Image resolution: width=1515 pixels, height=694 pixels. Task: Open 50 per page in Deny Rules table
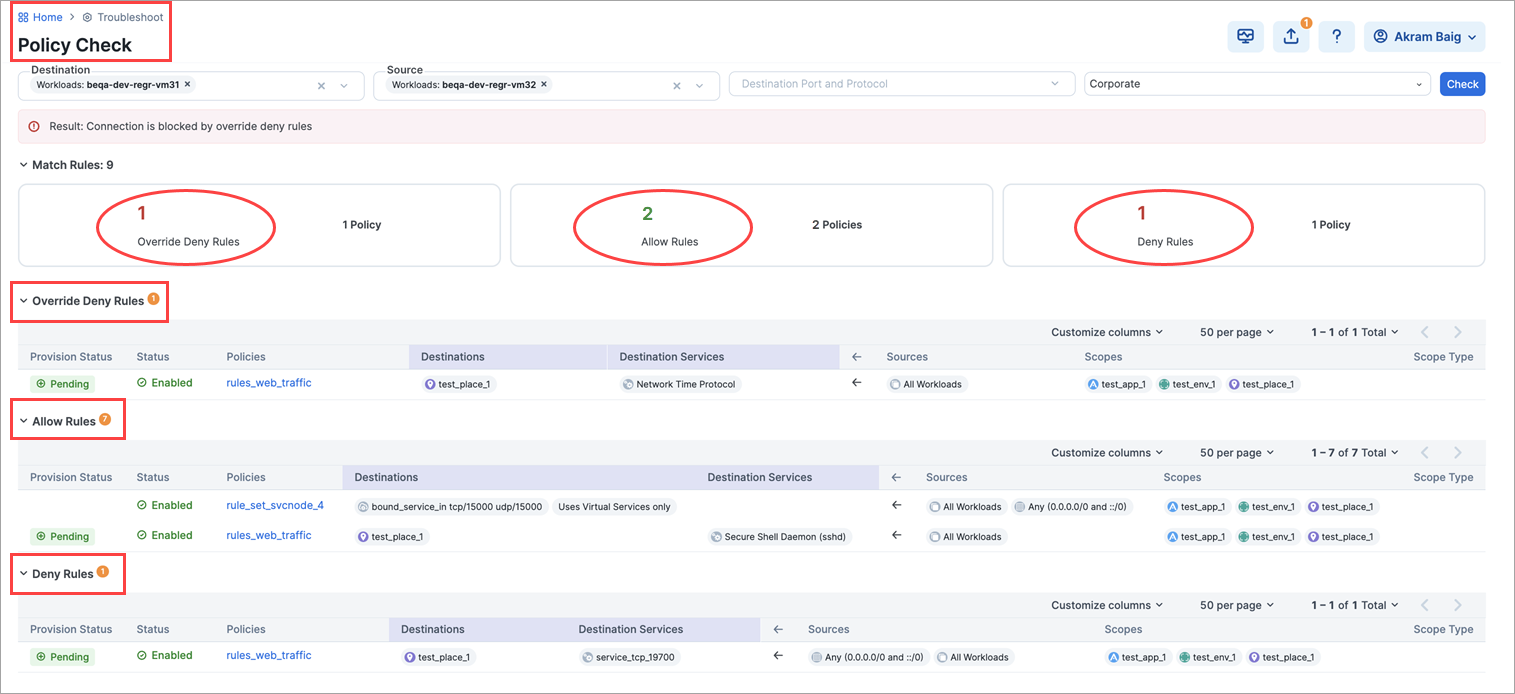point(1237,605)
